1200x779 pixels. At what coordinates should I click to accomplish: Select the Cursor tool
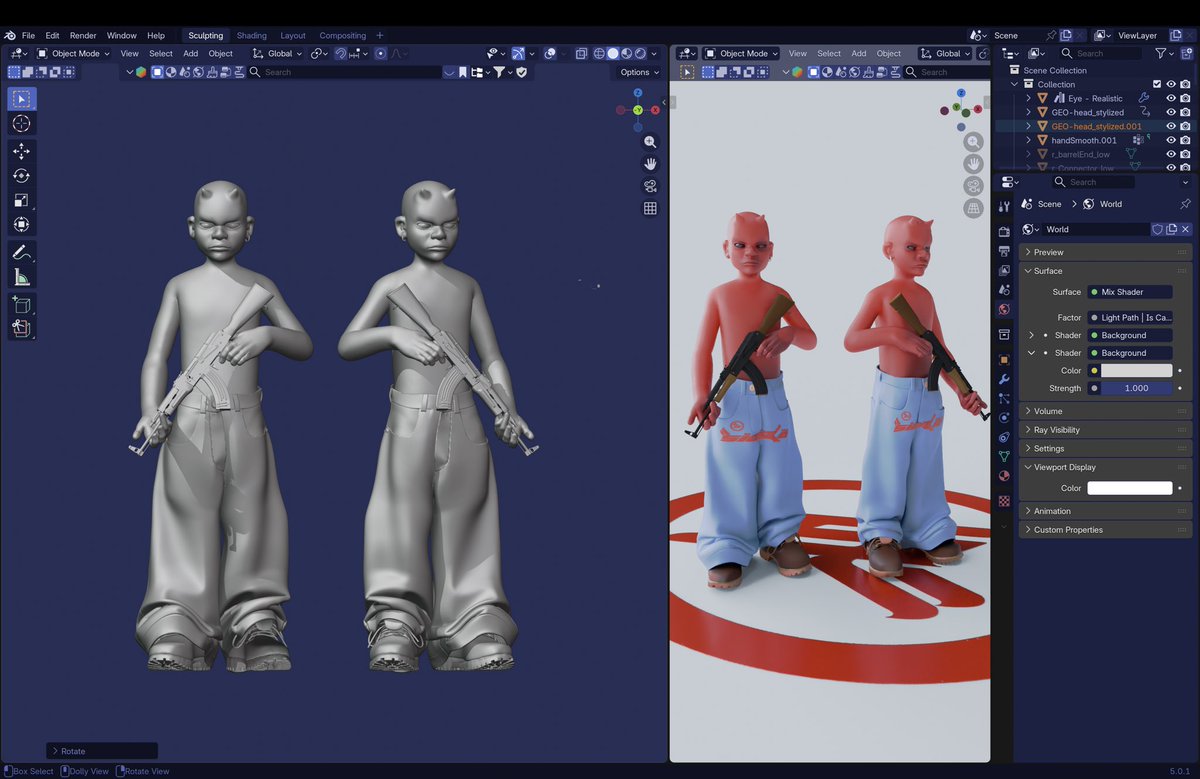pos(21,124)
